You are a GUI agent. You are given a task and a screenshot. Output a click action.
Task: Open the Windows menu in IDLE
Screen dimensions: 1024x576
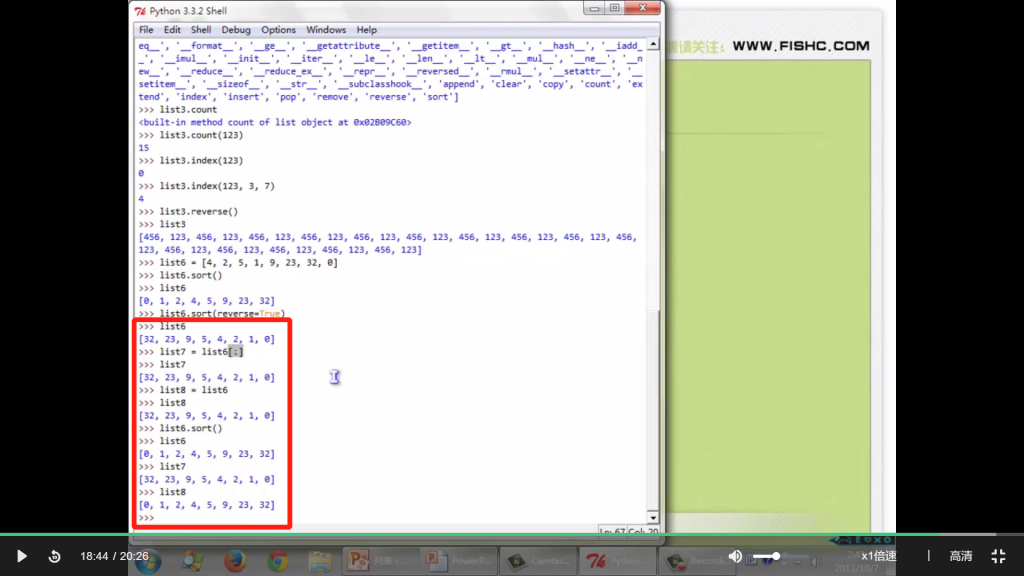[x=326, y=30]
